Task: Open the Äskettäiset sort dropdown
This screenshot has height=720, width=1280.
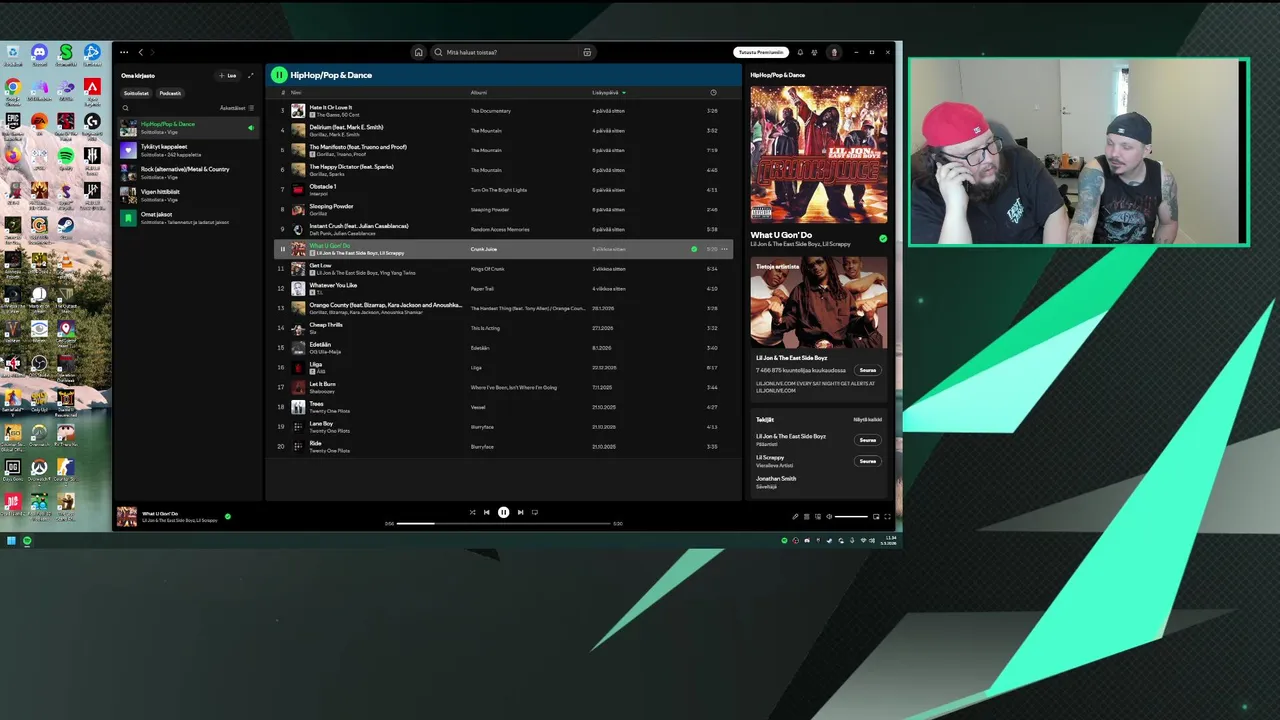Action: [x=237, y=108]
